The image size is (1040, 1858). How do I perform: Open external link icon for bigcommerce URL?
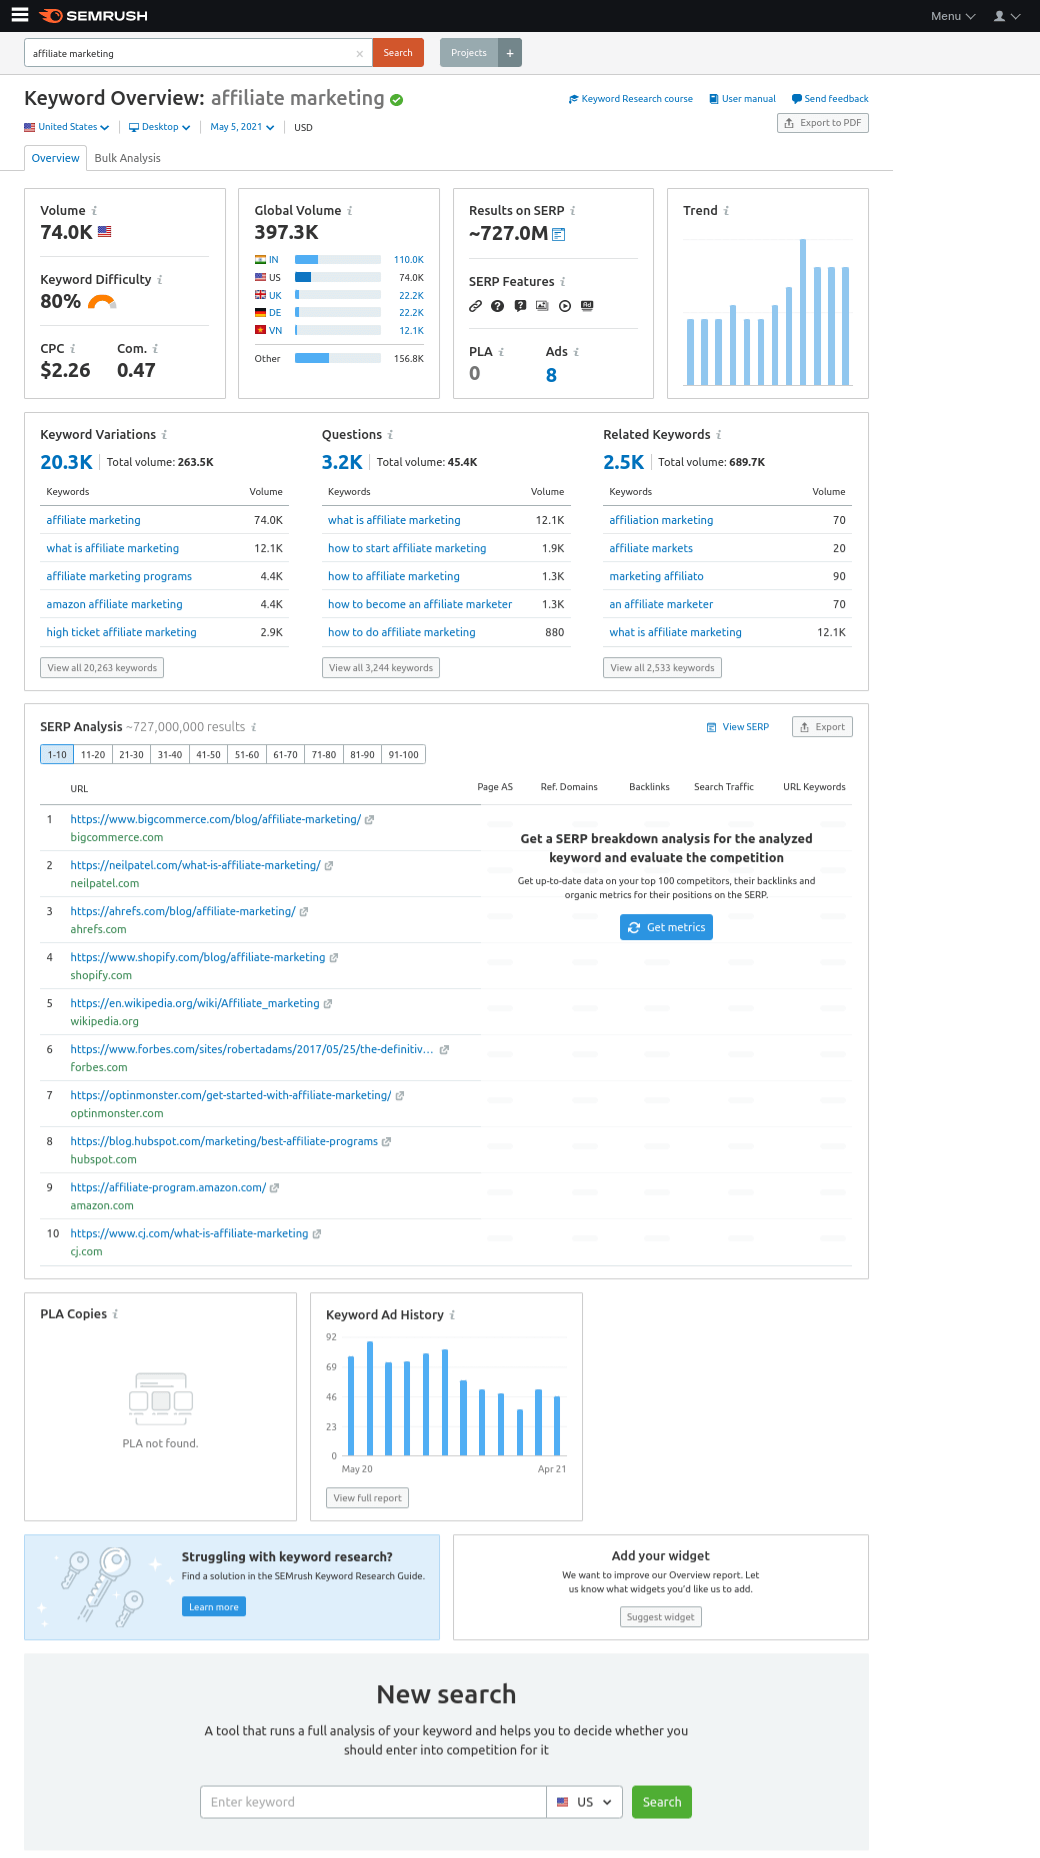[369, 820]
